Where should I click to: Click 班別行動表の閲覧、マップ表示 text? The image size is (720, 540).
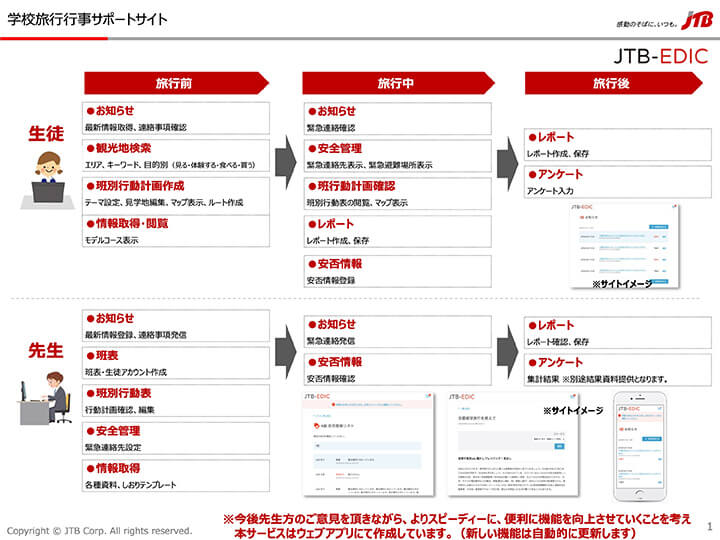pyautogui.click(x=357, y=202)
